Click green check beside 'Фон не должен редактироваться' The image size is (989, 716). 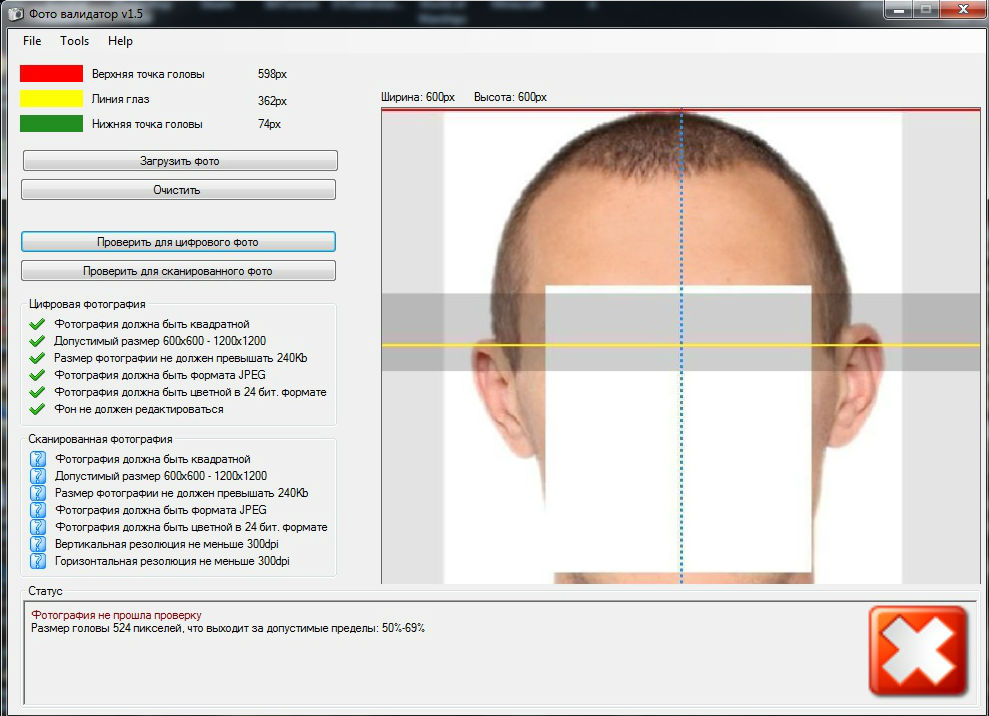click(37, 409)
